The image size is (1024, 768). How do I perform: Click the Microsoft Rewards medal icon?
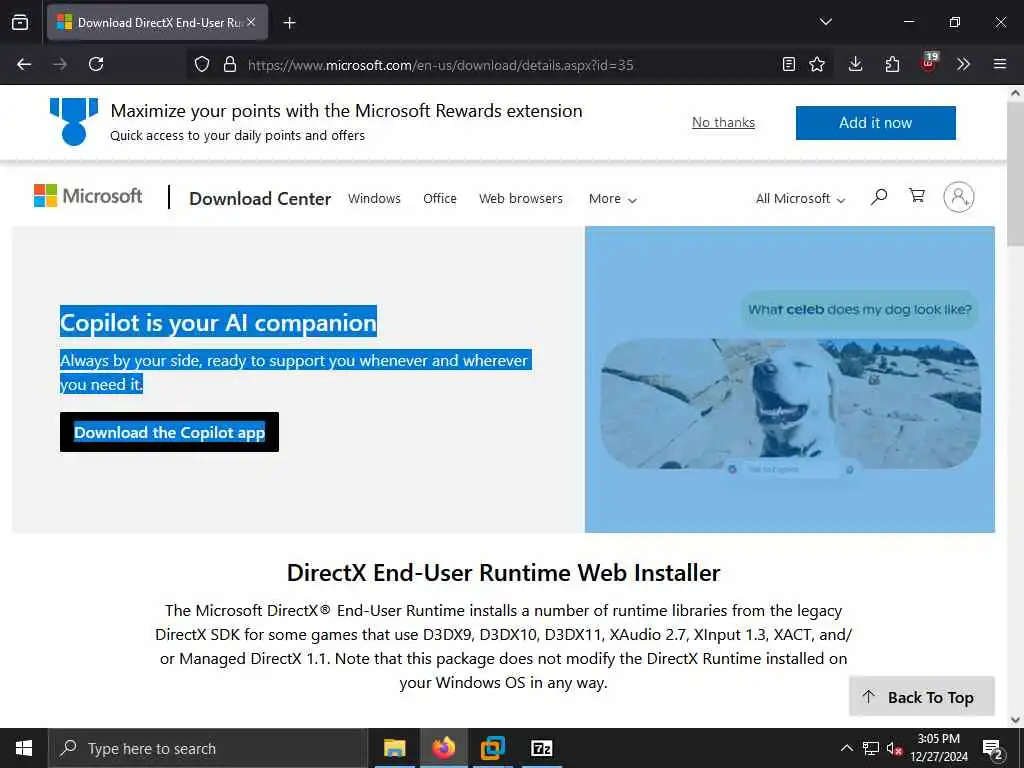coord(74,121)
